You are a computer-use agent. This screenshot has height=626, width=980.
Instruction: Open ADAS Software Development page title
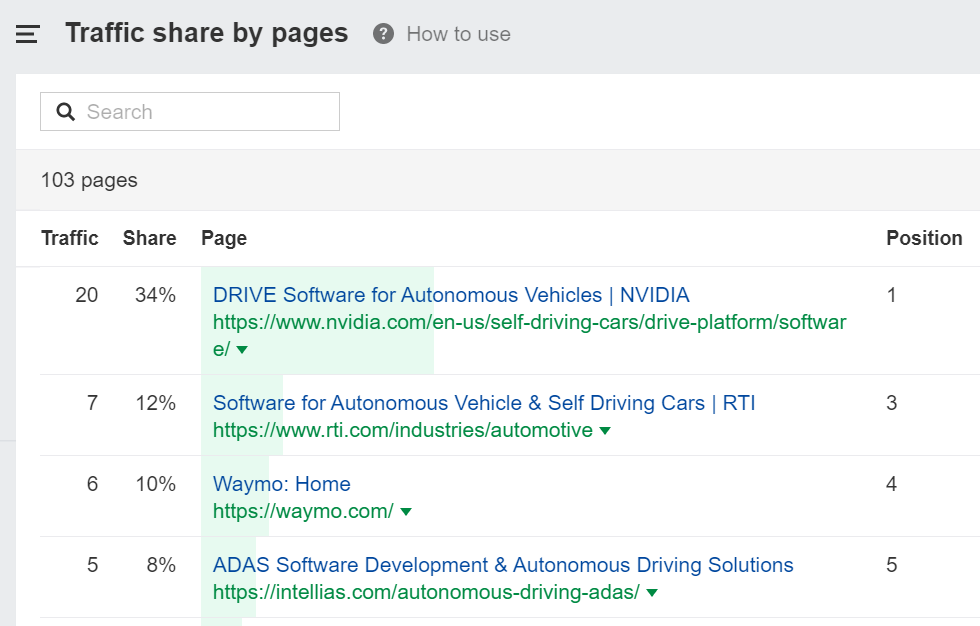pyautogui.click(x=503, y=565)
